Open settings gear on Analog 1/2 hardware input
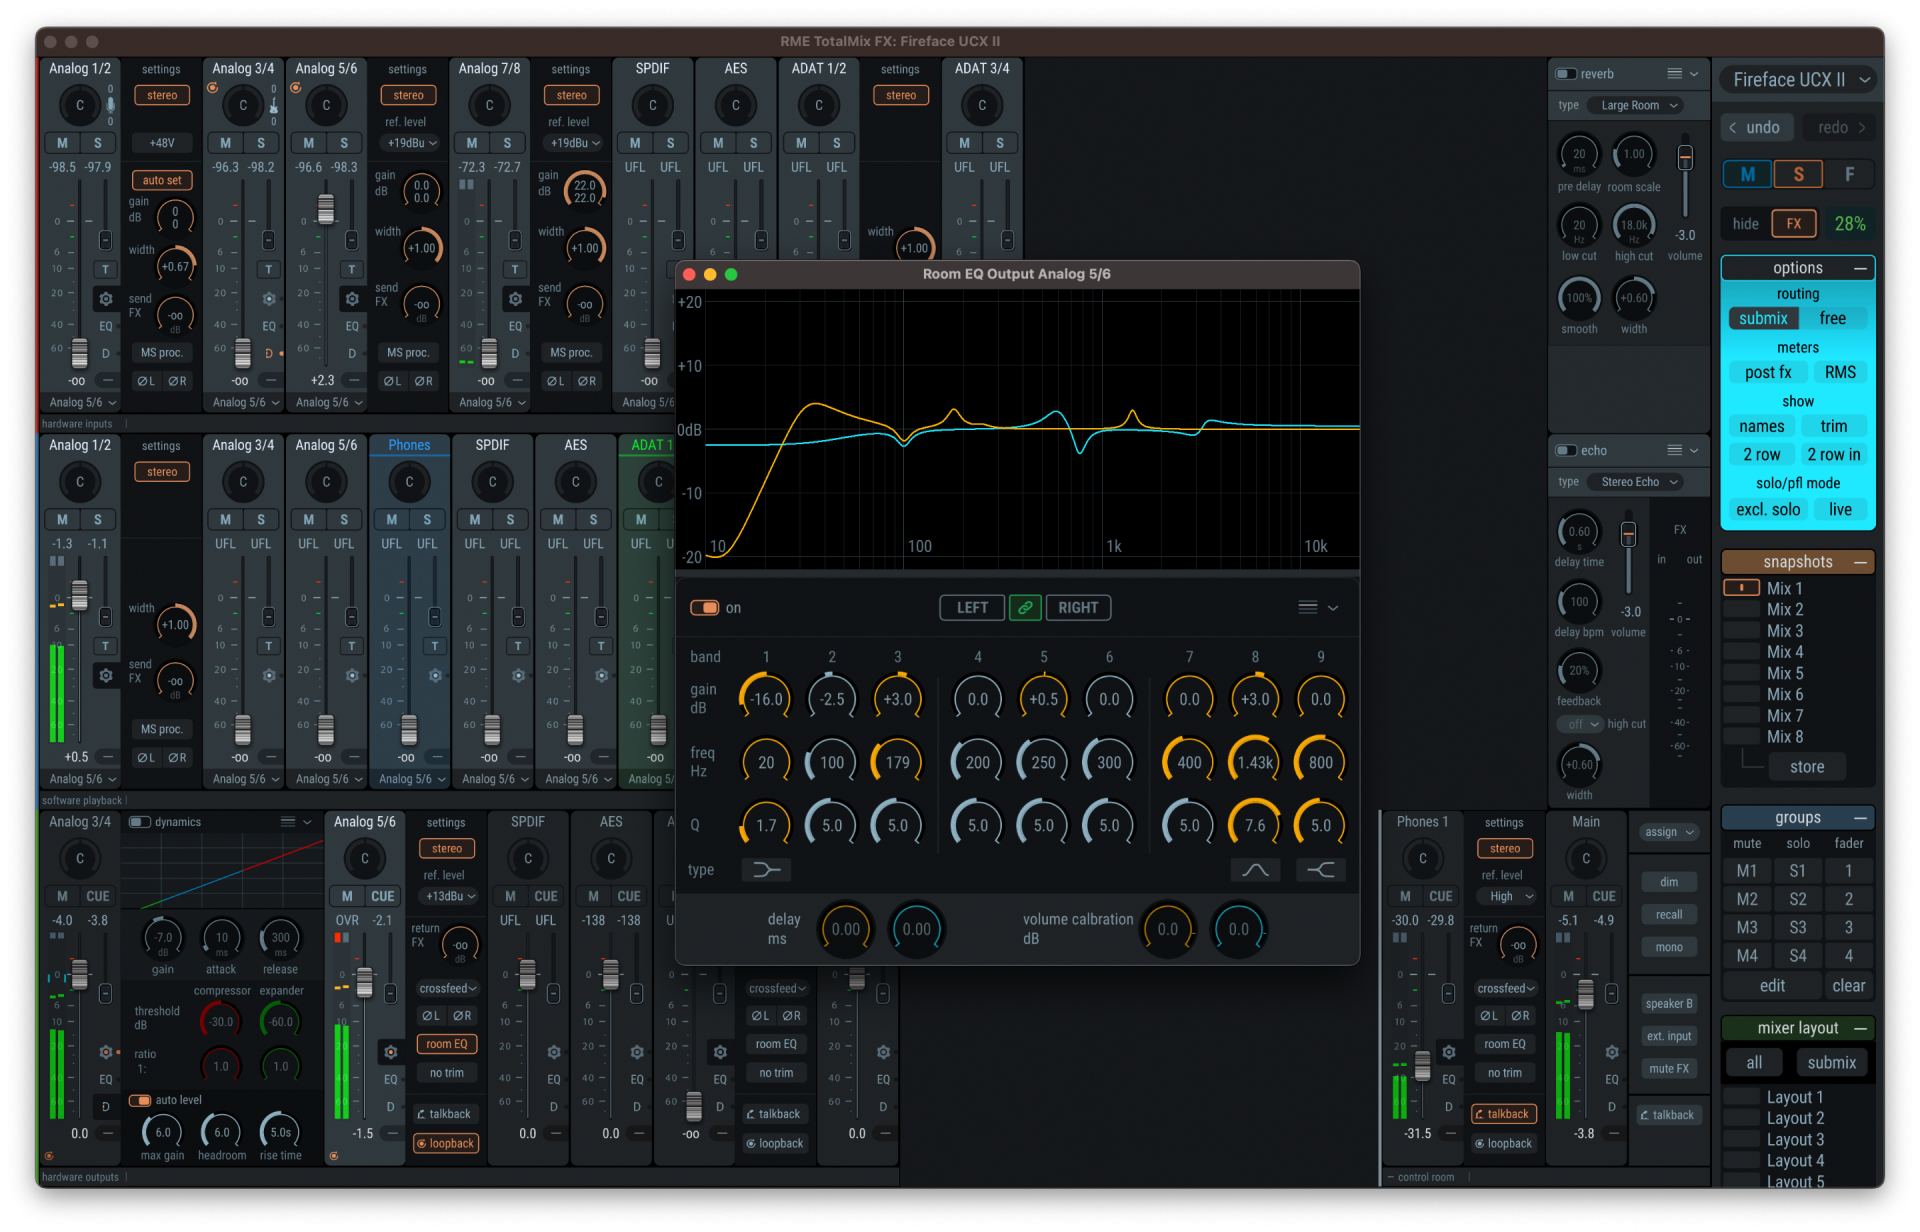This screenshot has width=1920, height=1232. coord(106,298)
